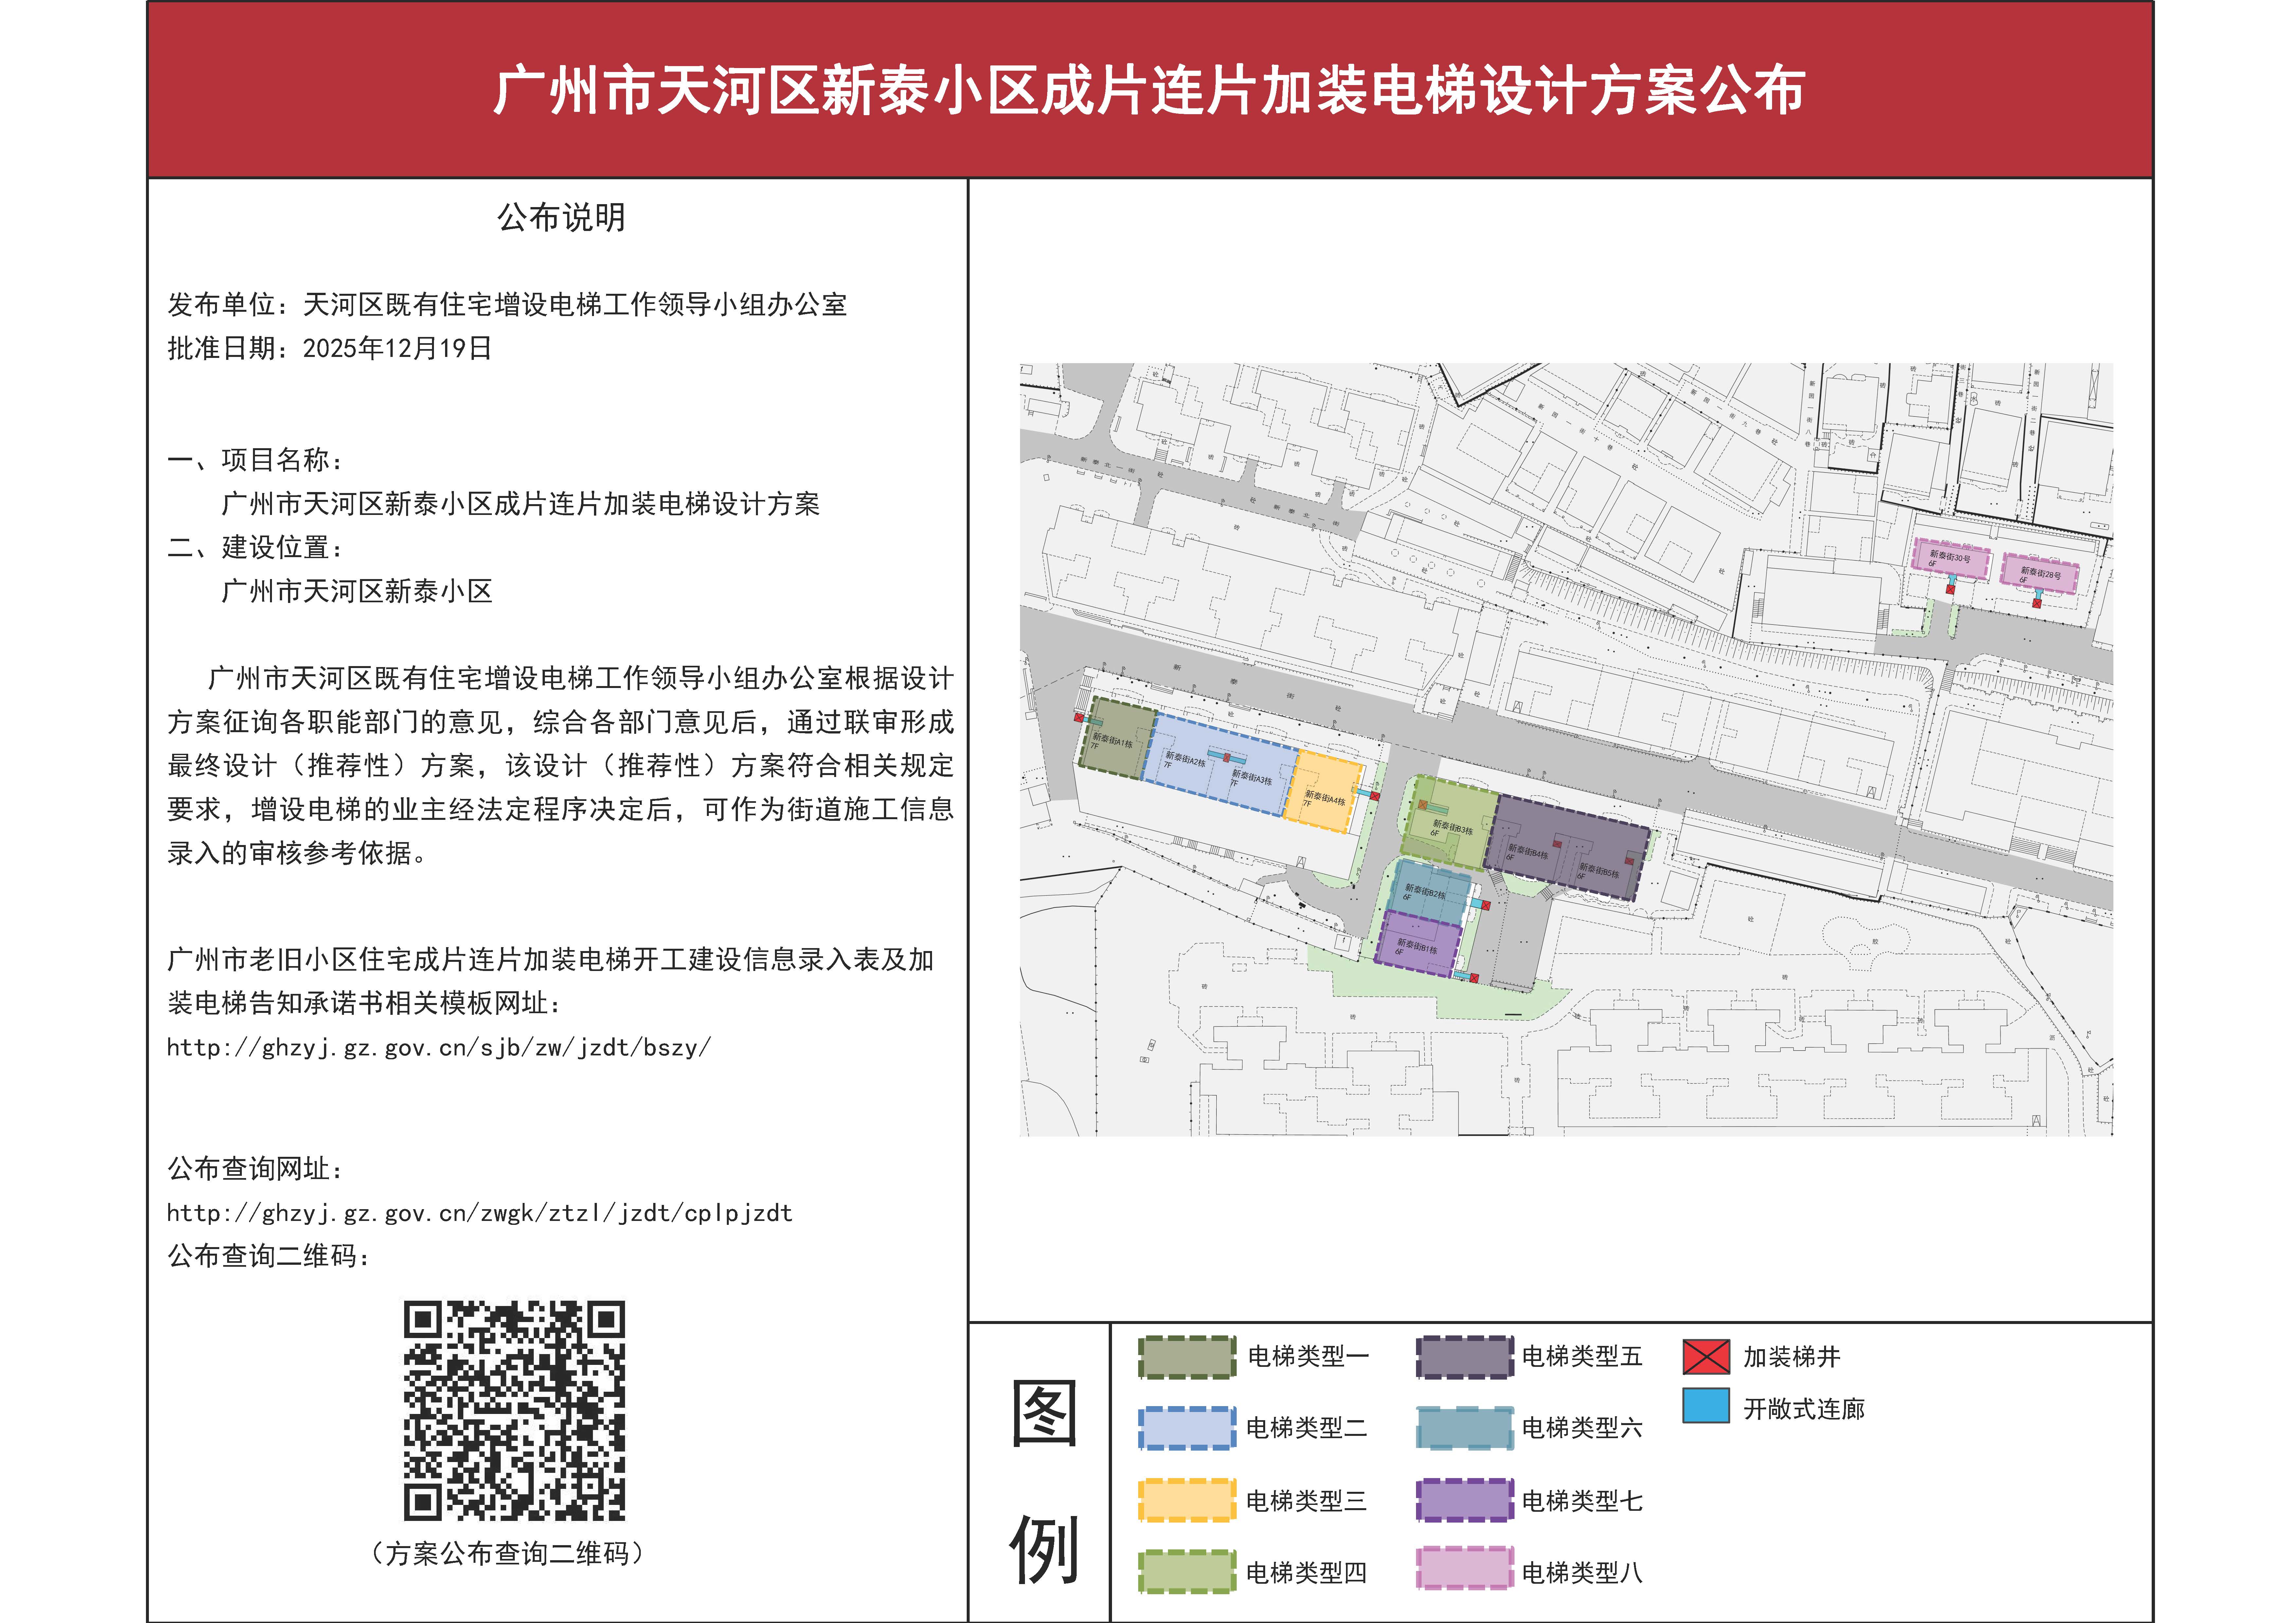Click the red crossed 加装梯井 legend icon
The image size is (2296, 1623).
[x=1706, y=1357]
